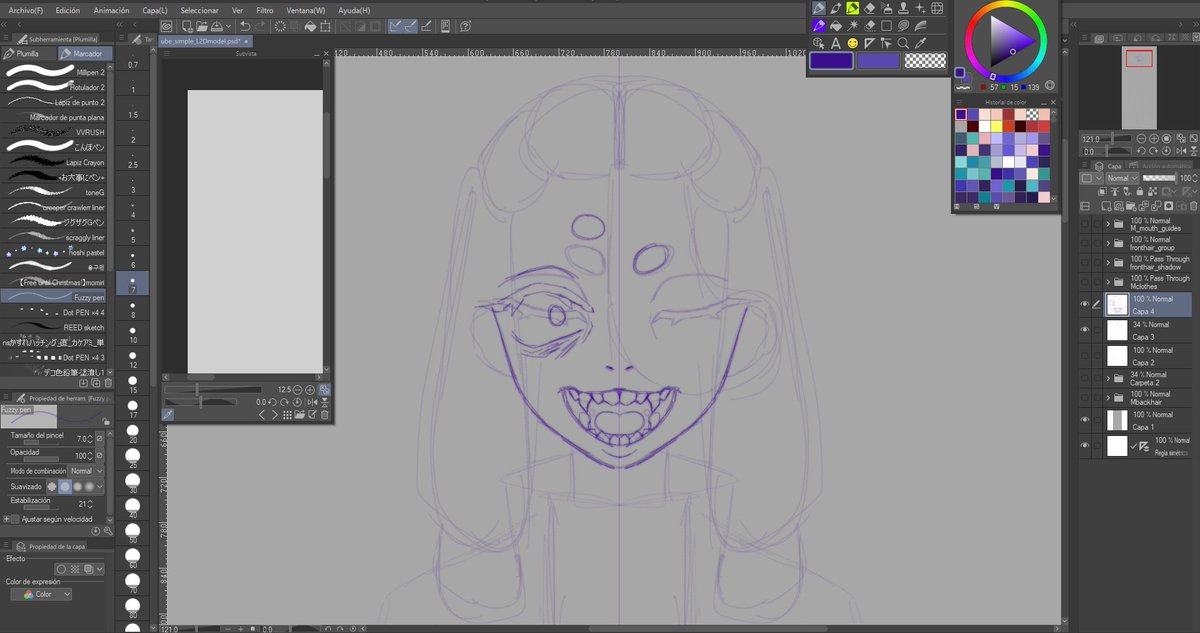Select the rectangle Figure tool
1200x633 pixels.
click(886, 25)
